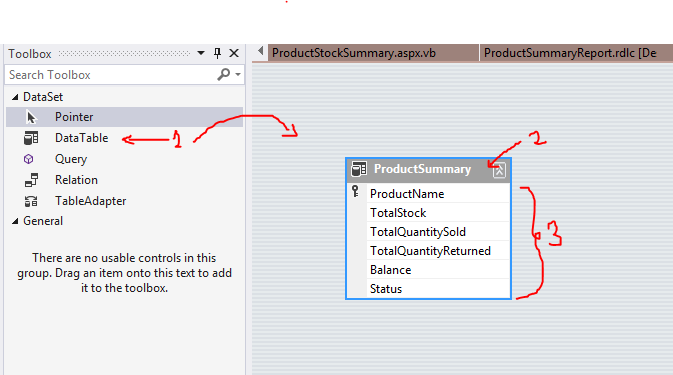The image size is (673, 375).
Task: Click the primary key icon beside ProductName
Action: 355,191
